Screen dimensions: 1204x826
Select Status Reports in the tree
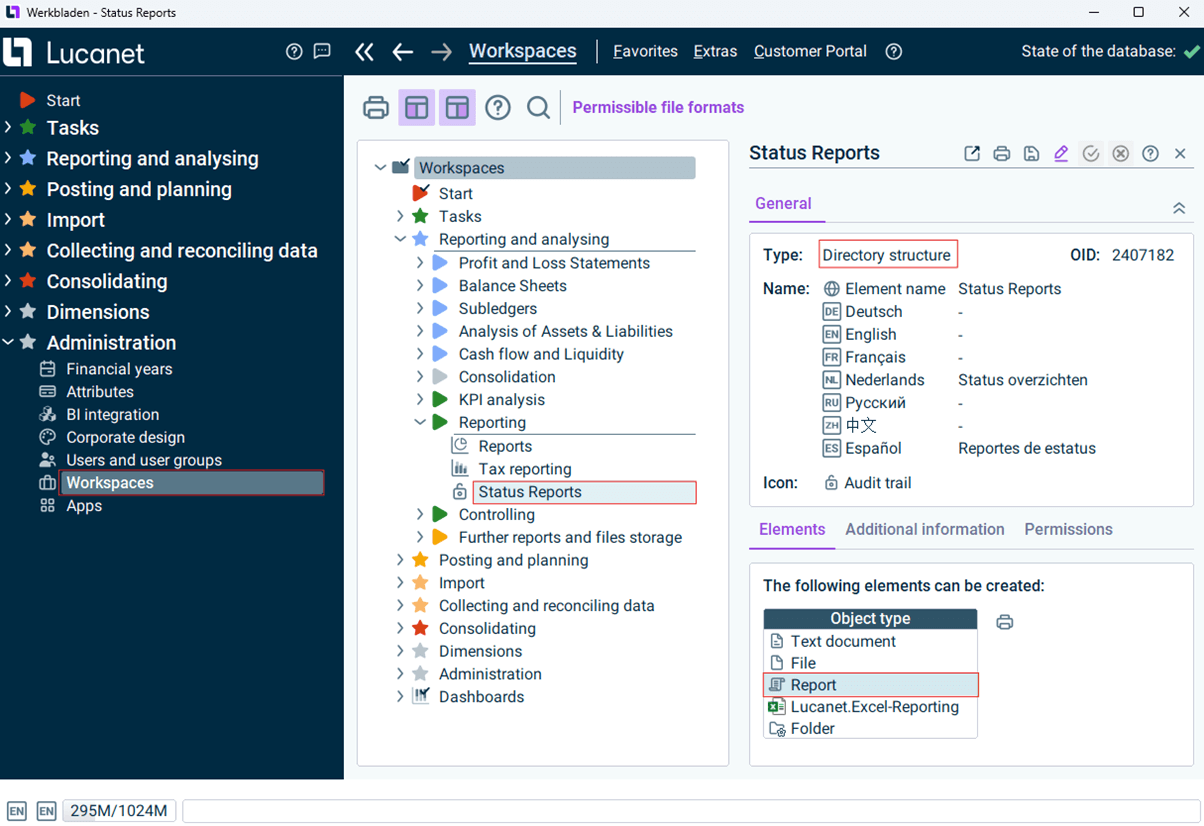point(584,492)
